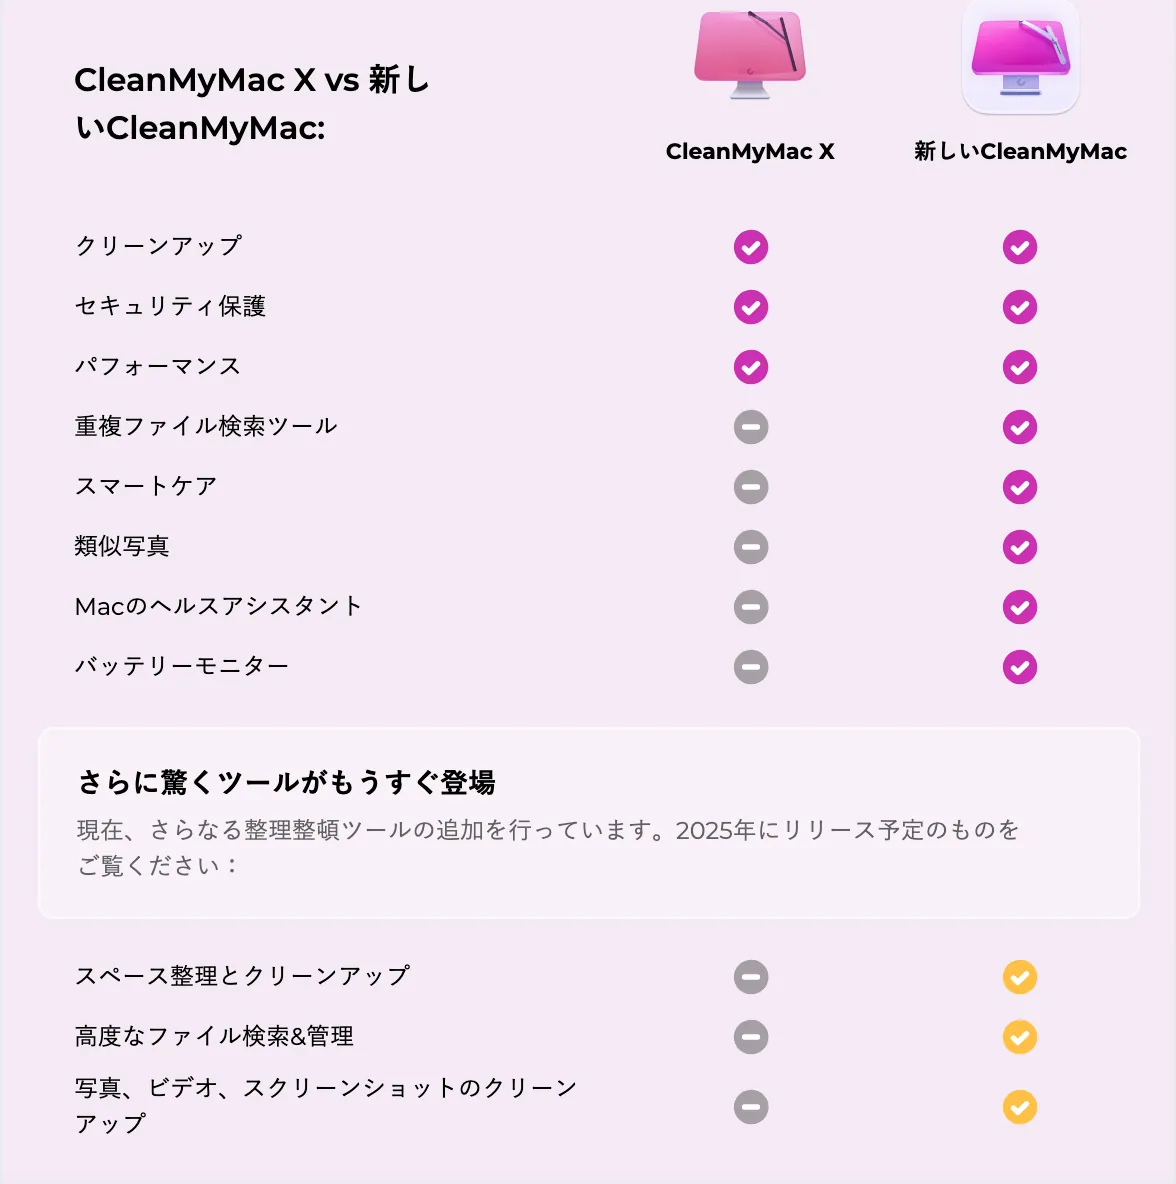Select the 新しいCleanMyMac column heading
The width and height of the screenshot is (1176, 1184).
click(1020, 152)
